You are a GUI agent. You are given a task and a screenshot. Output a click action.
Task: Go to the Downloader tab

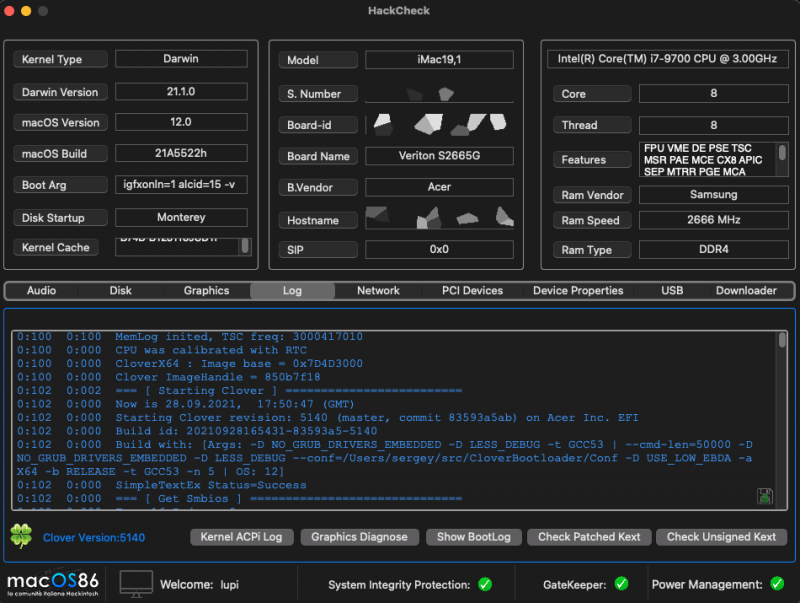click(x=746, y=291)
